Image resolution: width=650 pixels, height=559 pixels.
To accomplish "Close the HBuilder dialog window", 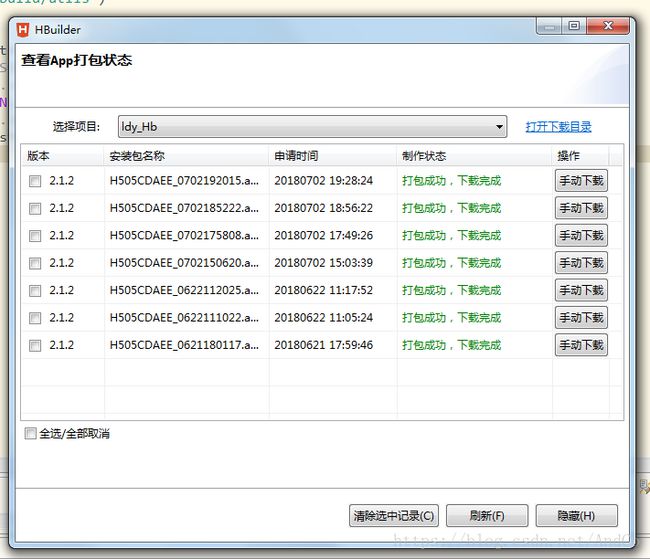I will point(608,26).
